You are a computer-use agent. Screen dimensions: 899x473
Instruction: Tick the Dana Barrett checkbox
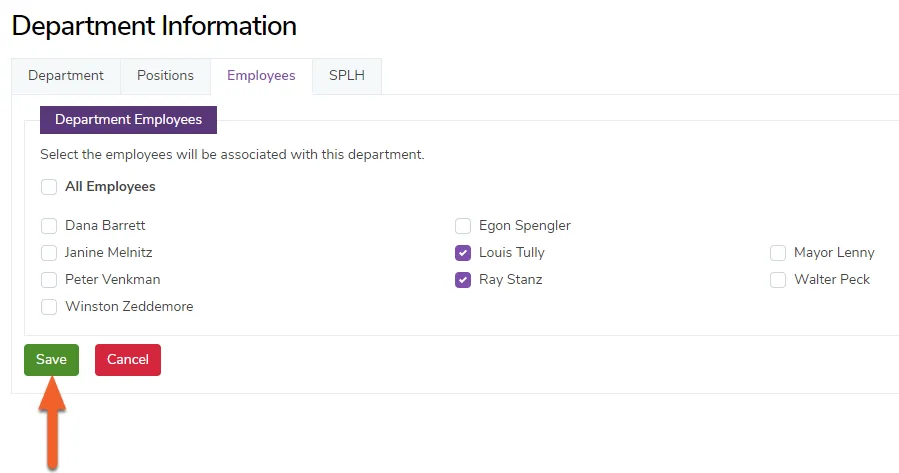[x=49, y=226]
